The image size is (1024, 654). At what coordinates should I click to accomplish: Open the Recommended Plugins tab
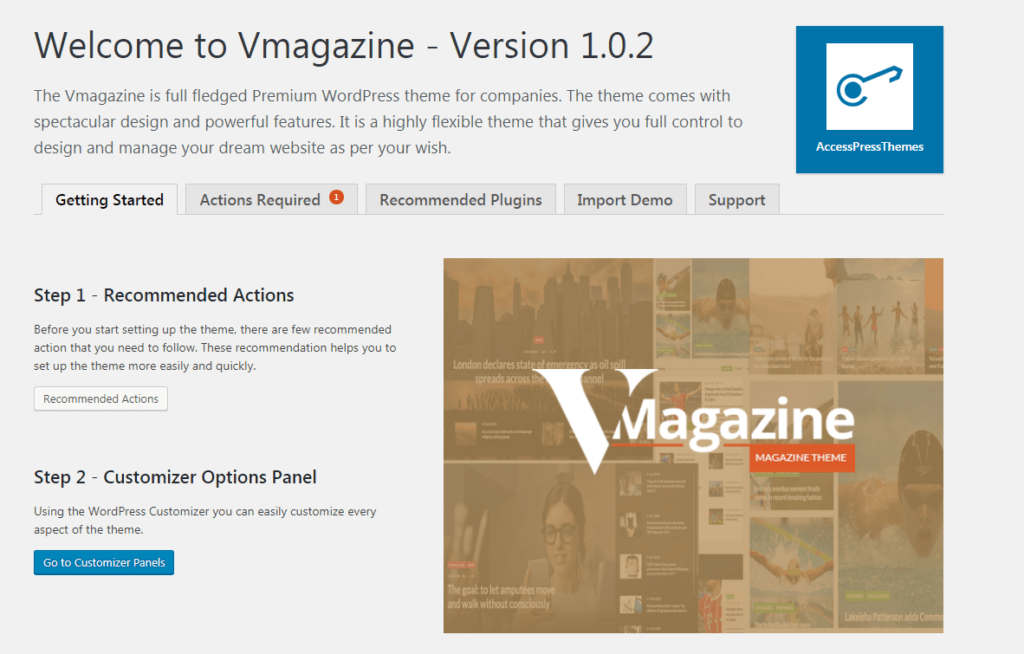coord(460,199)
